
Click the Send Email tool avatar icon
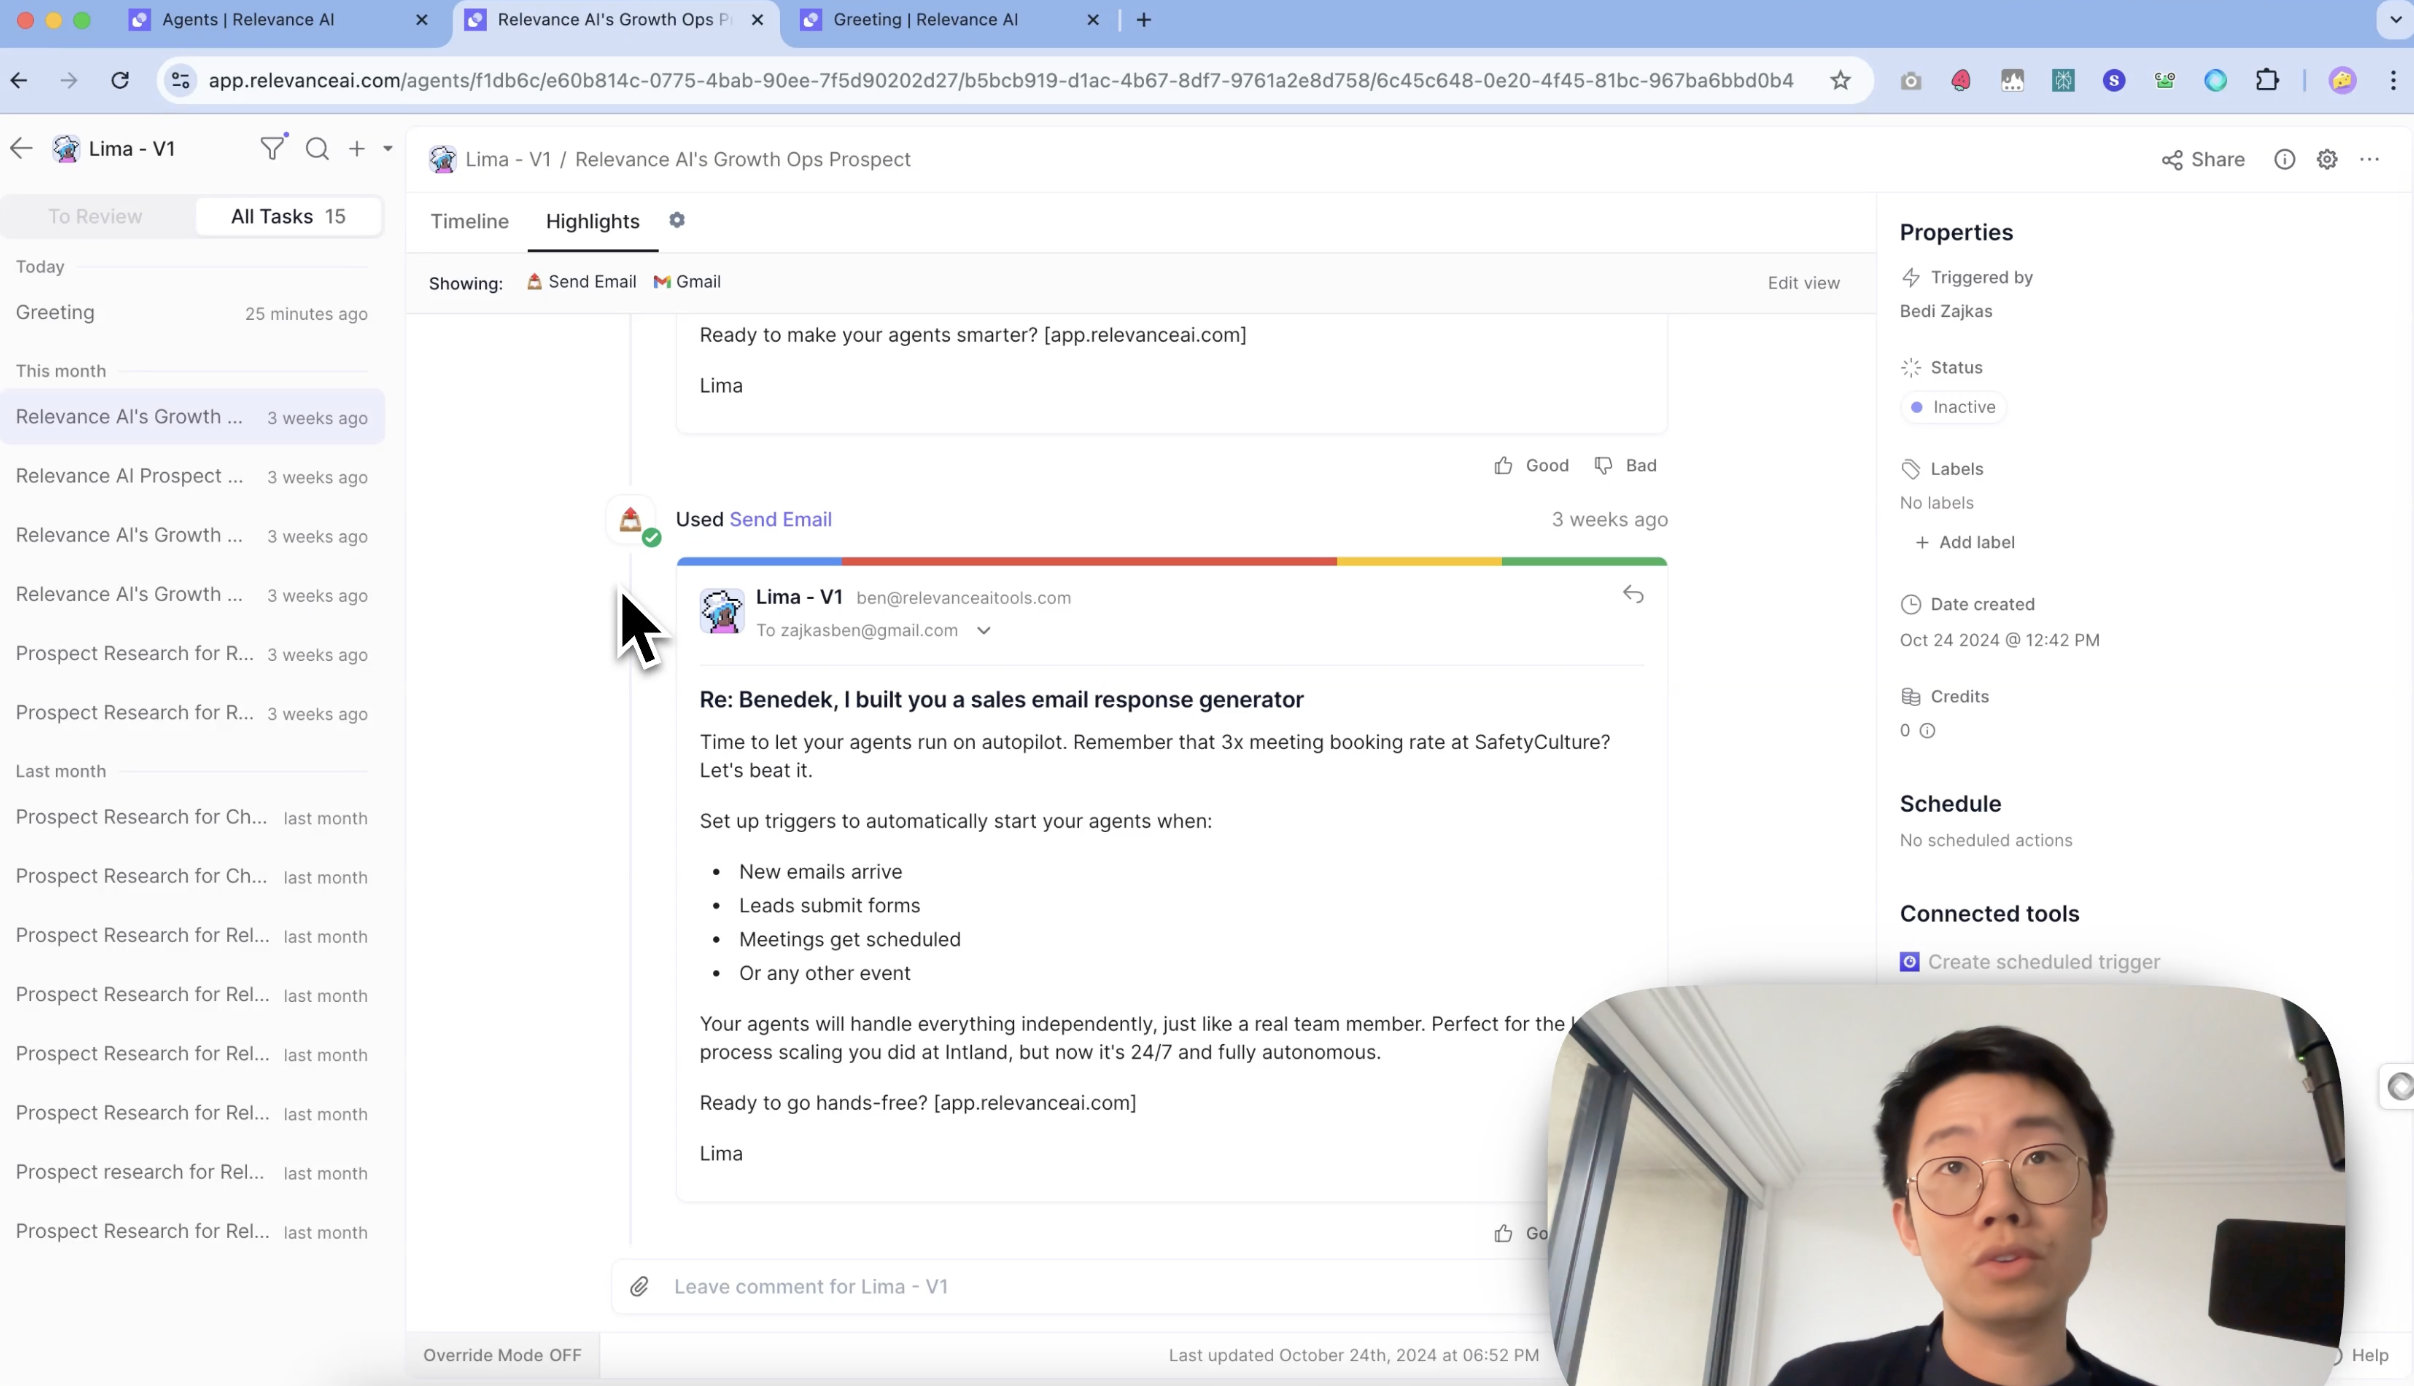631,520
